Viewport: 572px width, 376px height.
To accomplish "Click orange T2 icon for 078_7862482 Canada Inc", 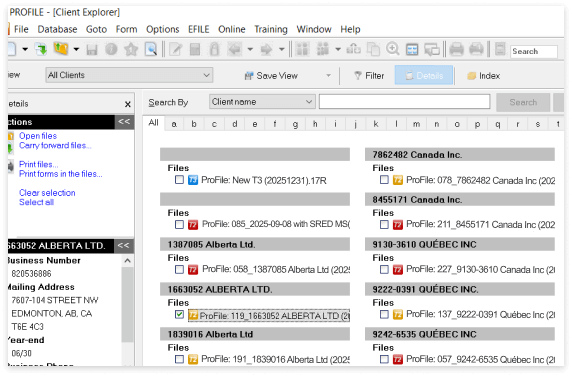I will point(398,180).
